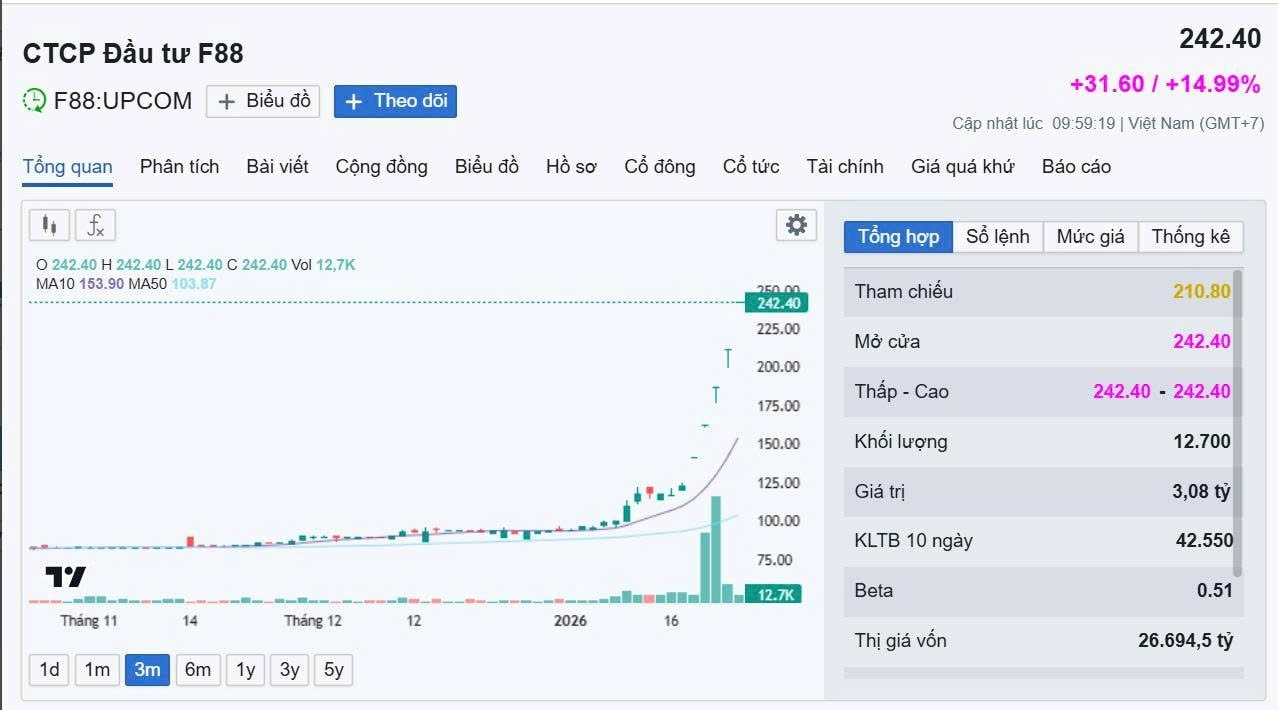1278x710 pixels.
Task: Set chart range to 5y
Action: pos(334,670)
